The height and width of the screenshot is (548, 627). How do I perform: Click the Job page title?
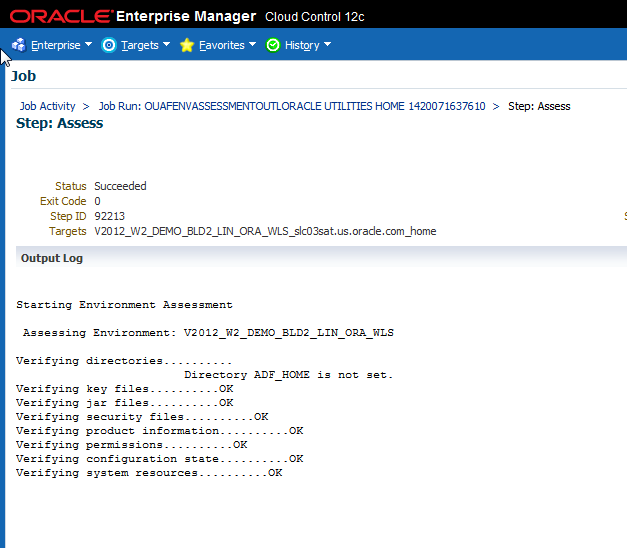(23, 76)
